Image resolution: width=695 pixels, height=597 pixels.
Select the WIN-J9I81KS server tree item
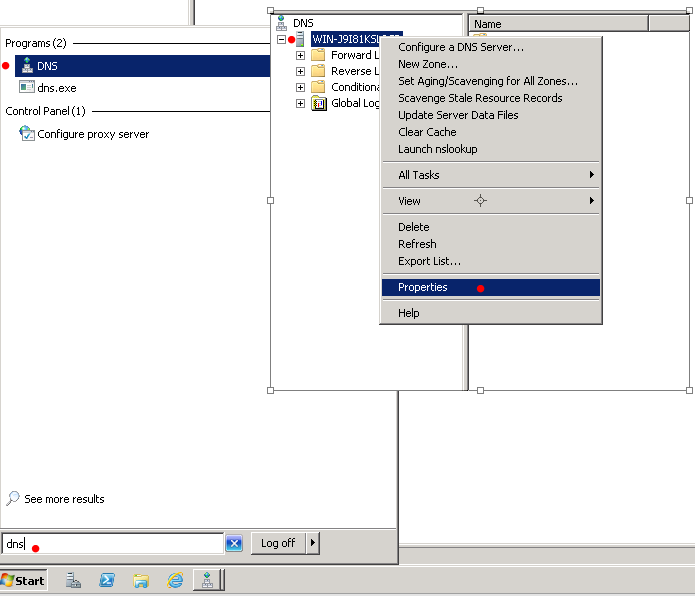point(345,39)
